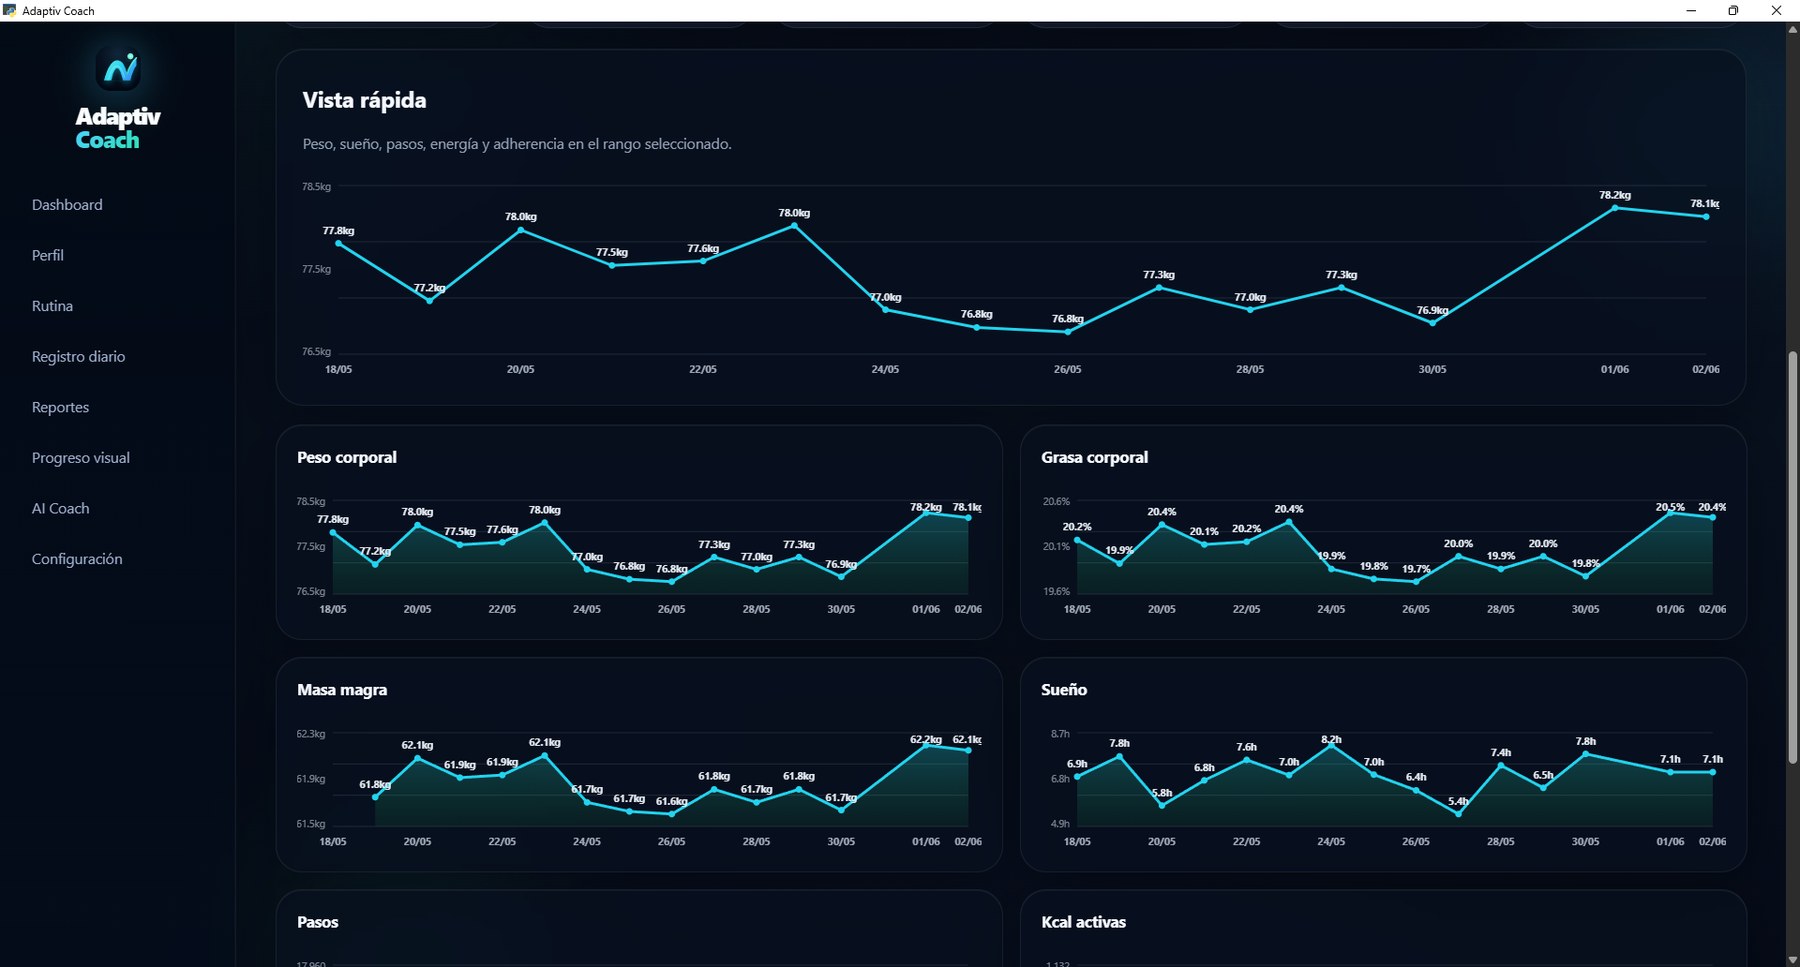Click the Masa magra chart title
This screenshot has width=1800, height=967.
(342, 690)
